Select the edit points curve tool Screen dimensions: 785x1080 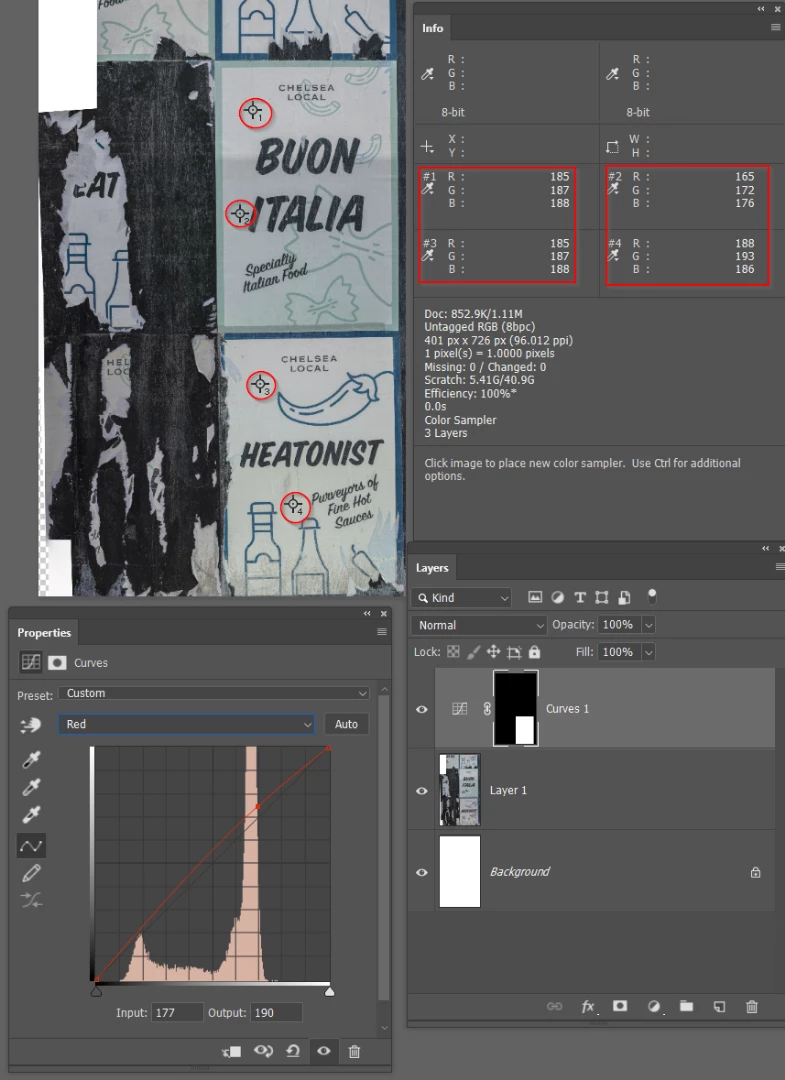point(31,846)
